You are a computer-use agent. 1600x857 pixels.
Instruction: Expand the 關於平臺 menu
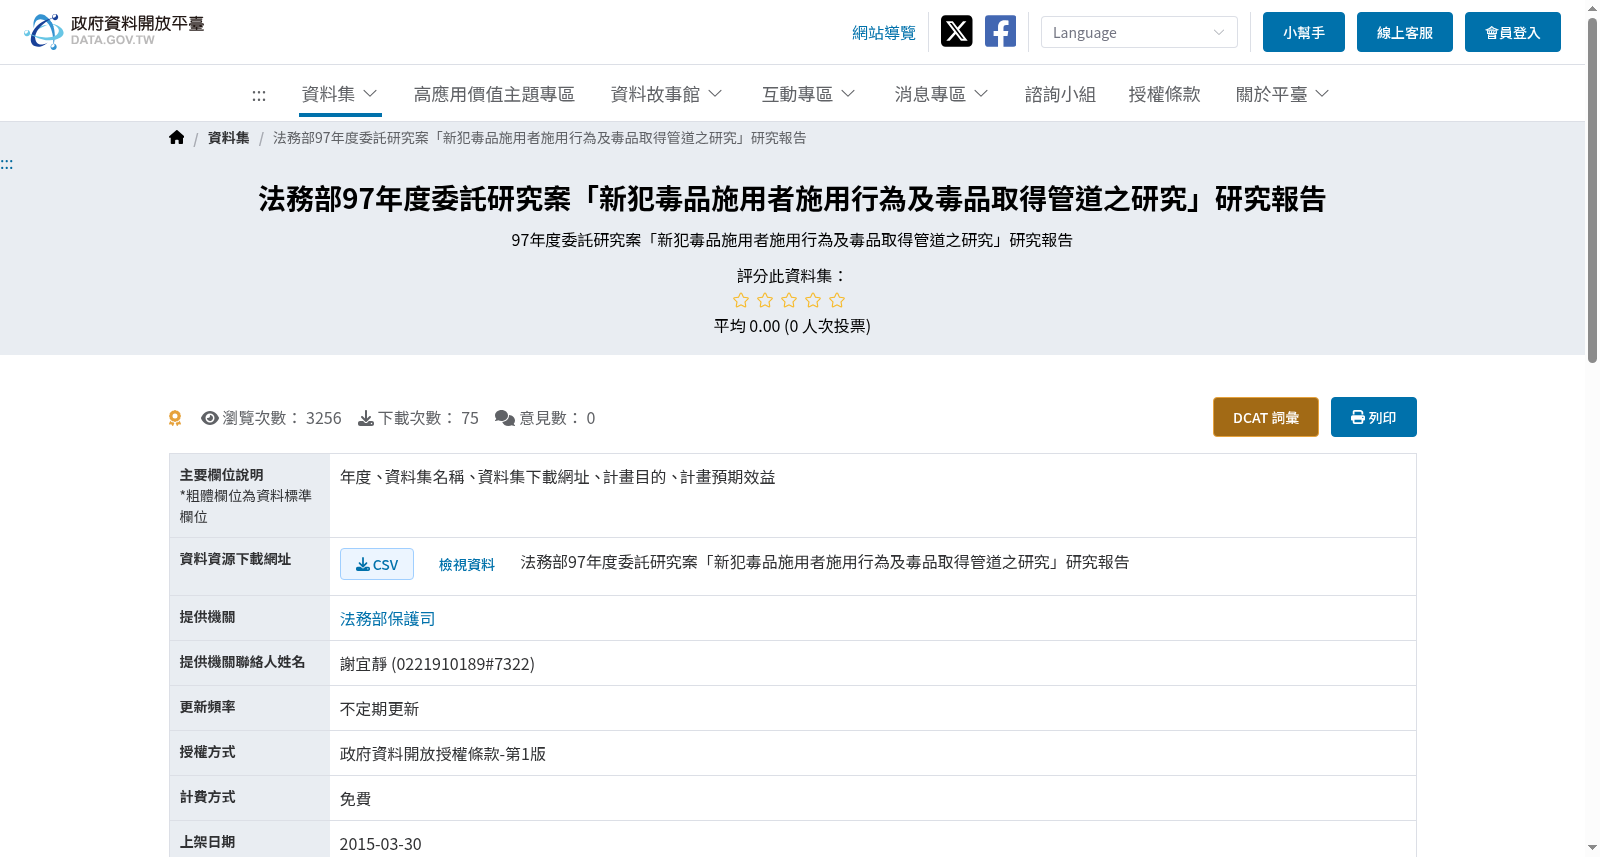(1282, 94)
